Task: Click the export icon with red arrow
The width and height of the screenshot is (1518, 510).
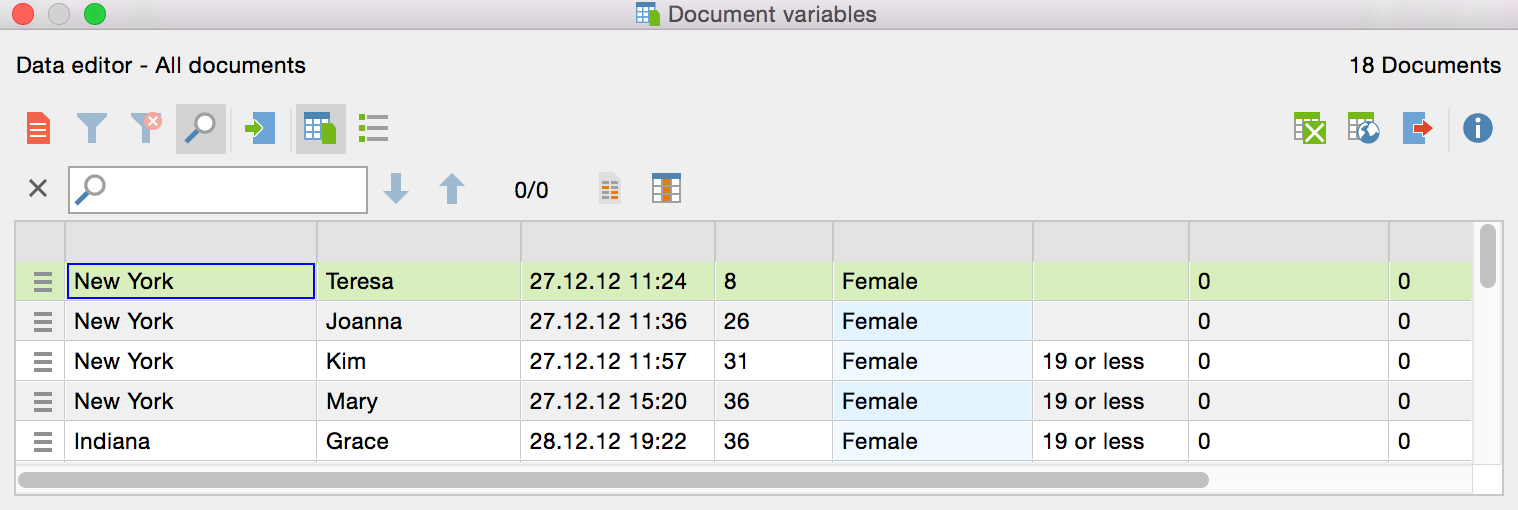Action: coord(1418,129)
